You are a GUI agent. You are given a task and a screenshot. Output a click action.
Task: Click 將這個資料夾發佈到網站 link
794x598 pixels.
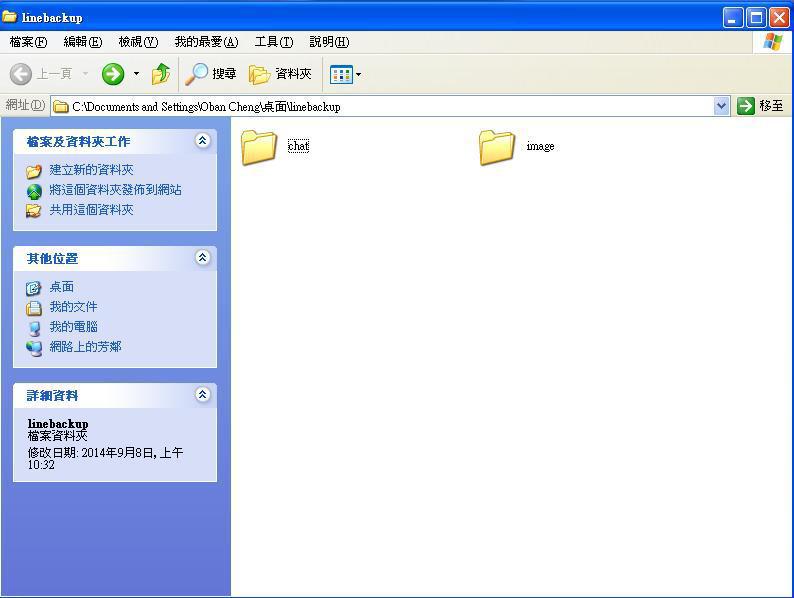coord(115,190)
